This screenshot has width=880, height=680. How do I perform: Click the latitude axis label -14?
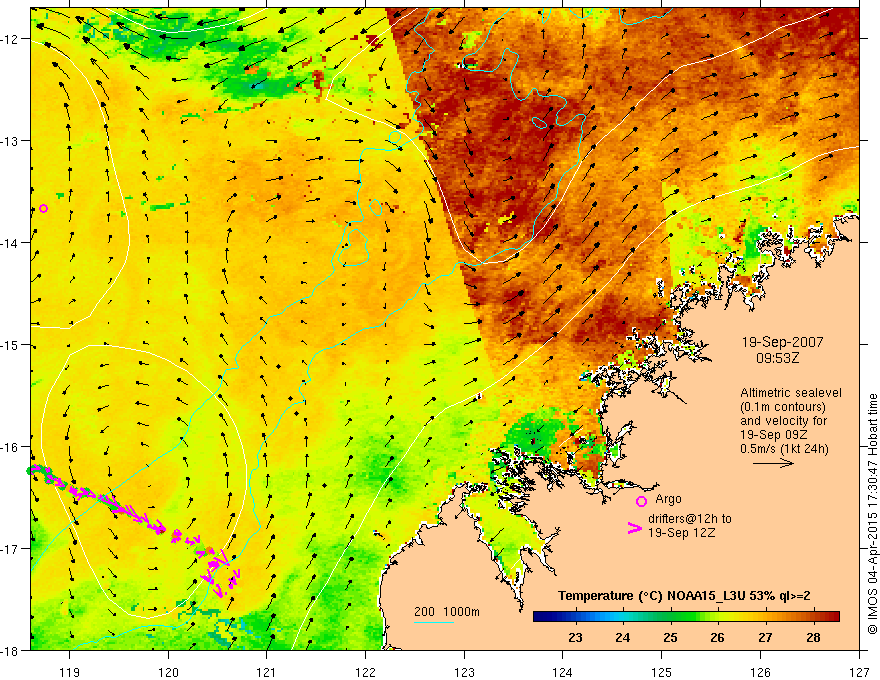click(11, 243)
